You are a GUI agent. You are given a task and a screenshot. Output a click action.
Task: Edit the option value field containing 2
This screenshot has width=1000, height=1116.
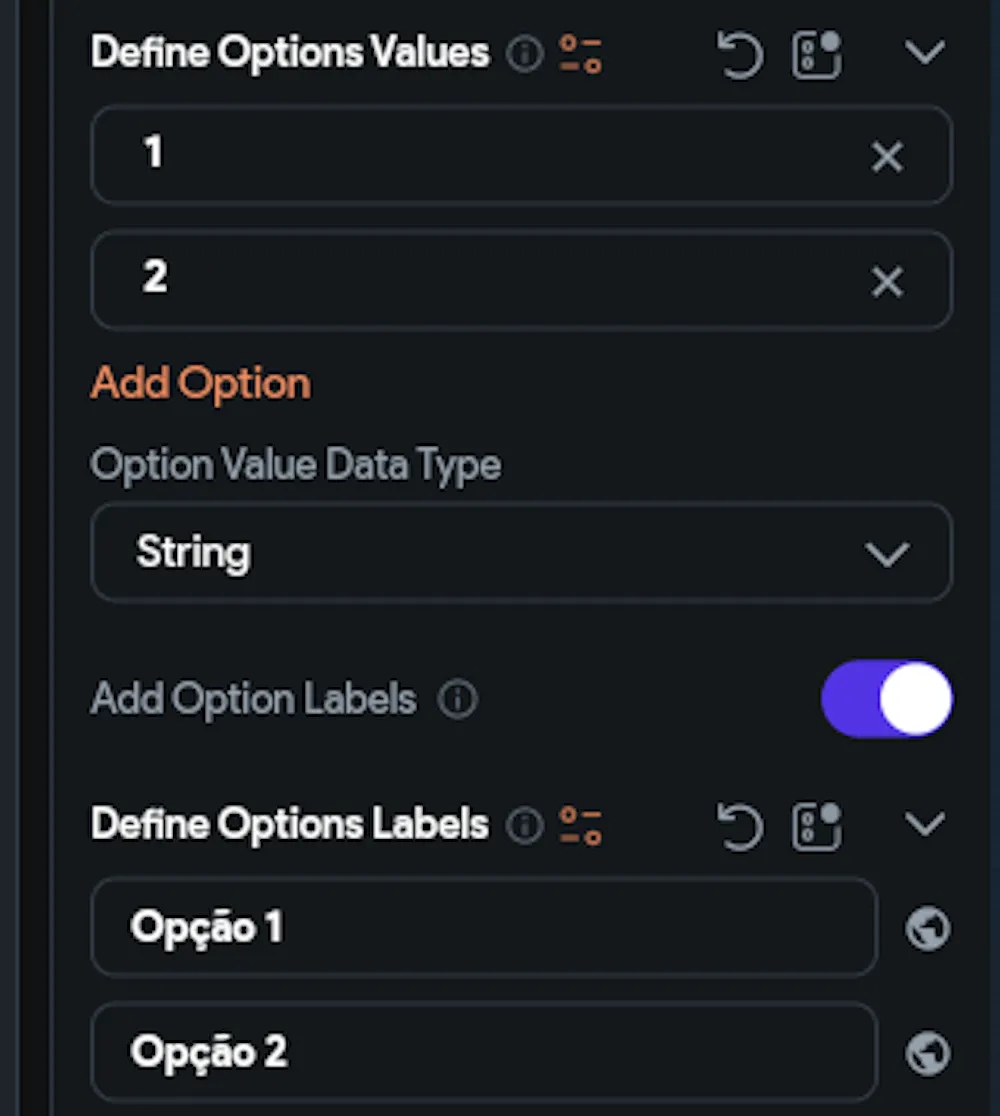pos(522,280)
